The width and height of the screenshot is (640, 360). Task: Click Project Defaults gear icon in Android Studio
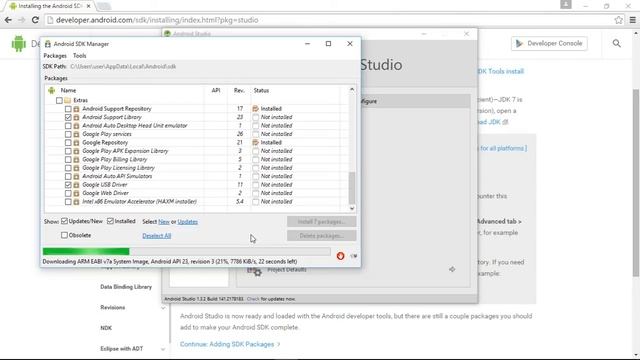coord(255,271)
